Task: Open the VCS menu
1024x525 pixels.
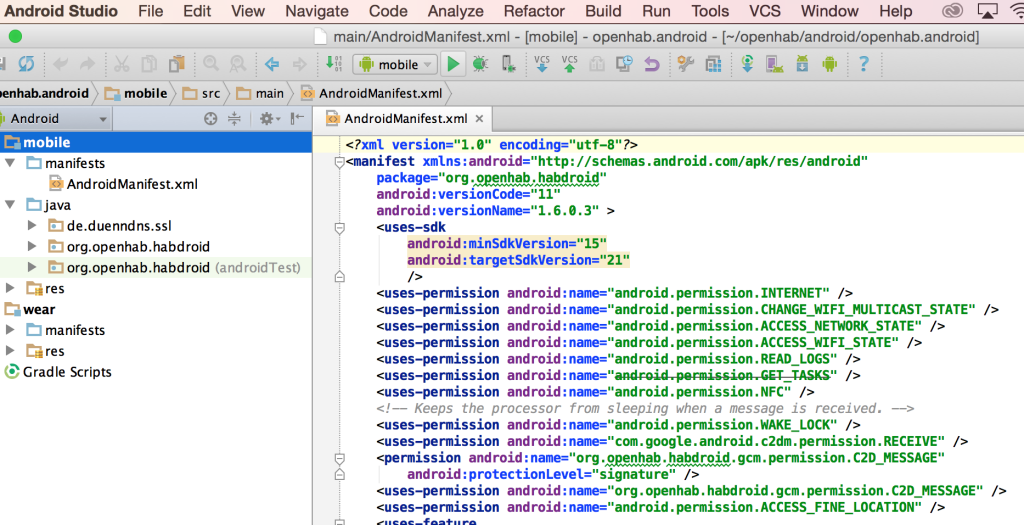Action: pos(765,11)
